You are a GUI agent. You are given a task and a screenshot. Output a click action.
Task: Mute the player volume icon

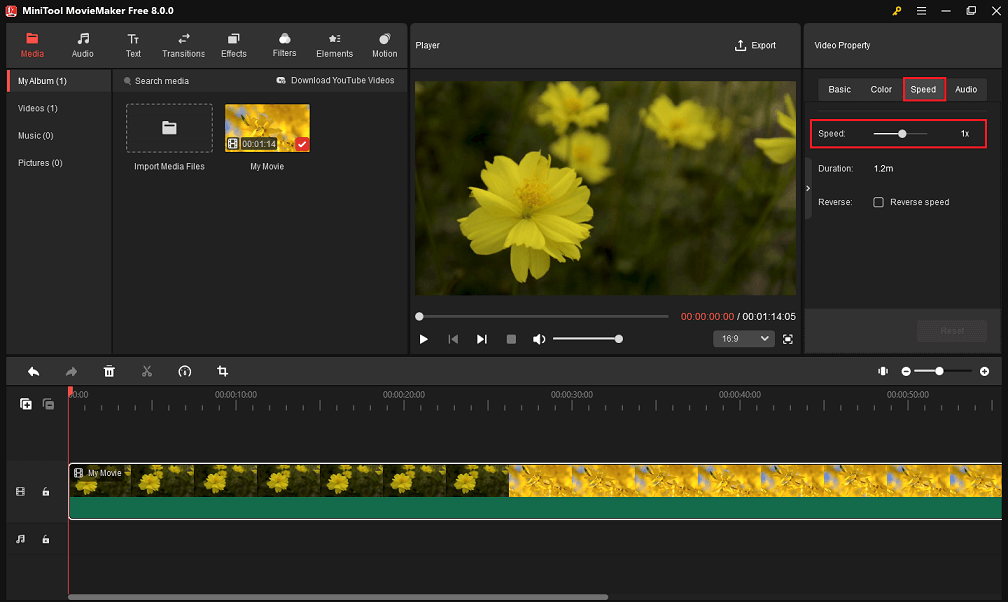539,339
